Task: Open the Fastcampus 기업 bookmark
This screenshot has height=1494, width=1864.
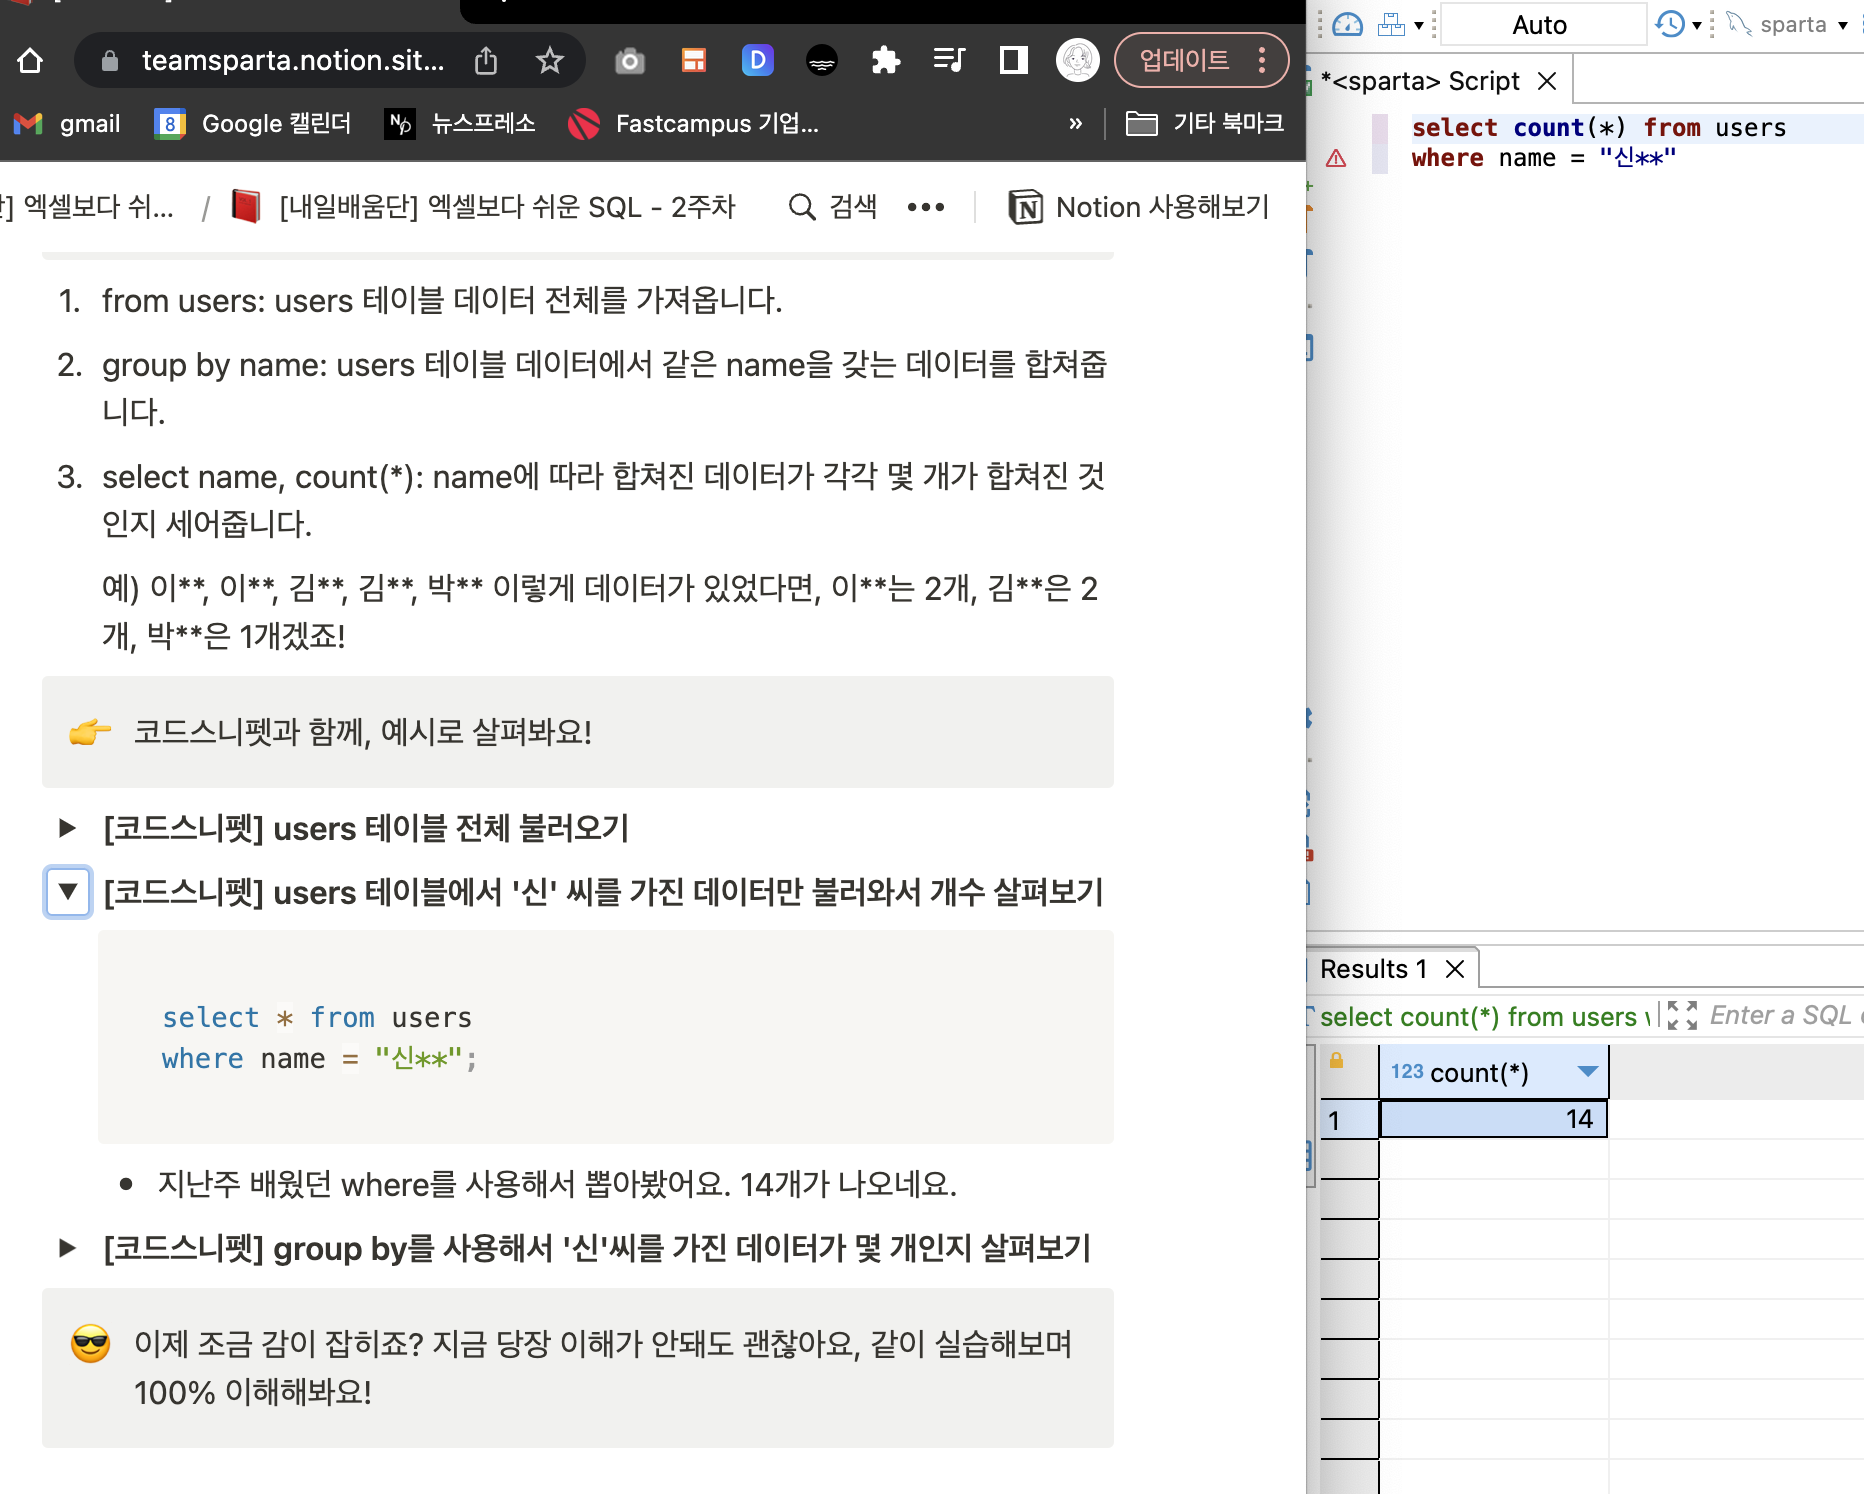Action: coord(693,124)
